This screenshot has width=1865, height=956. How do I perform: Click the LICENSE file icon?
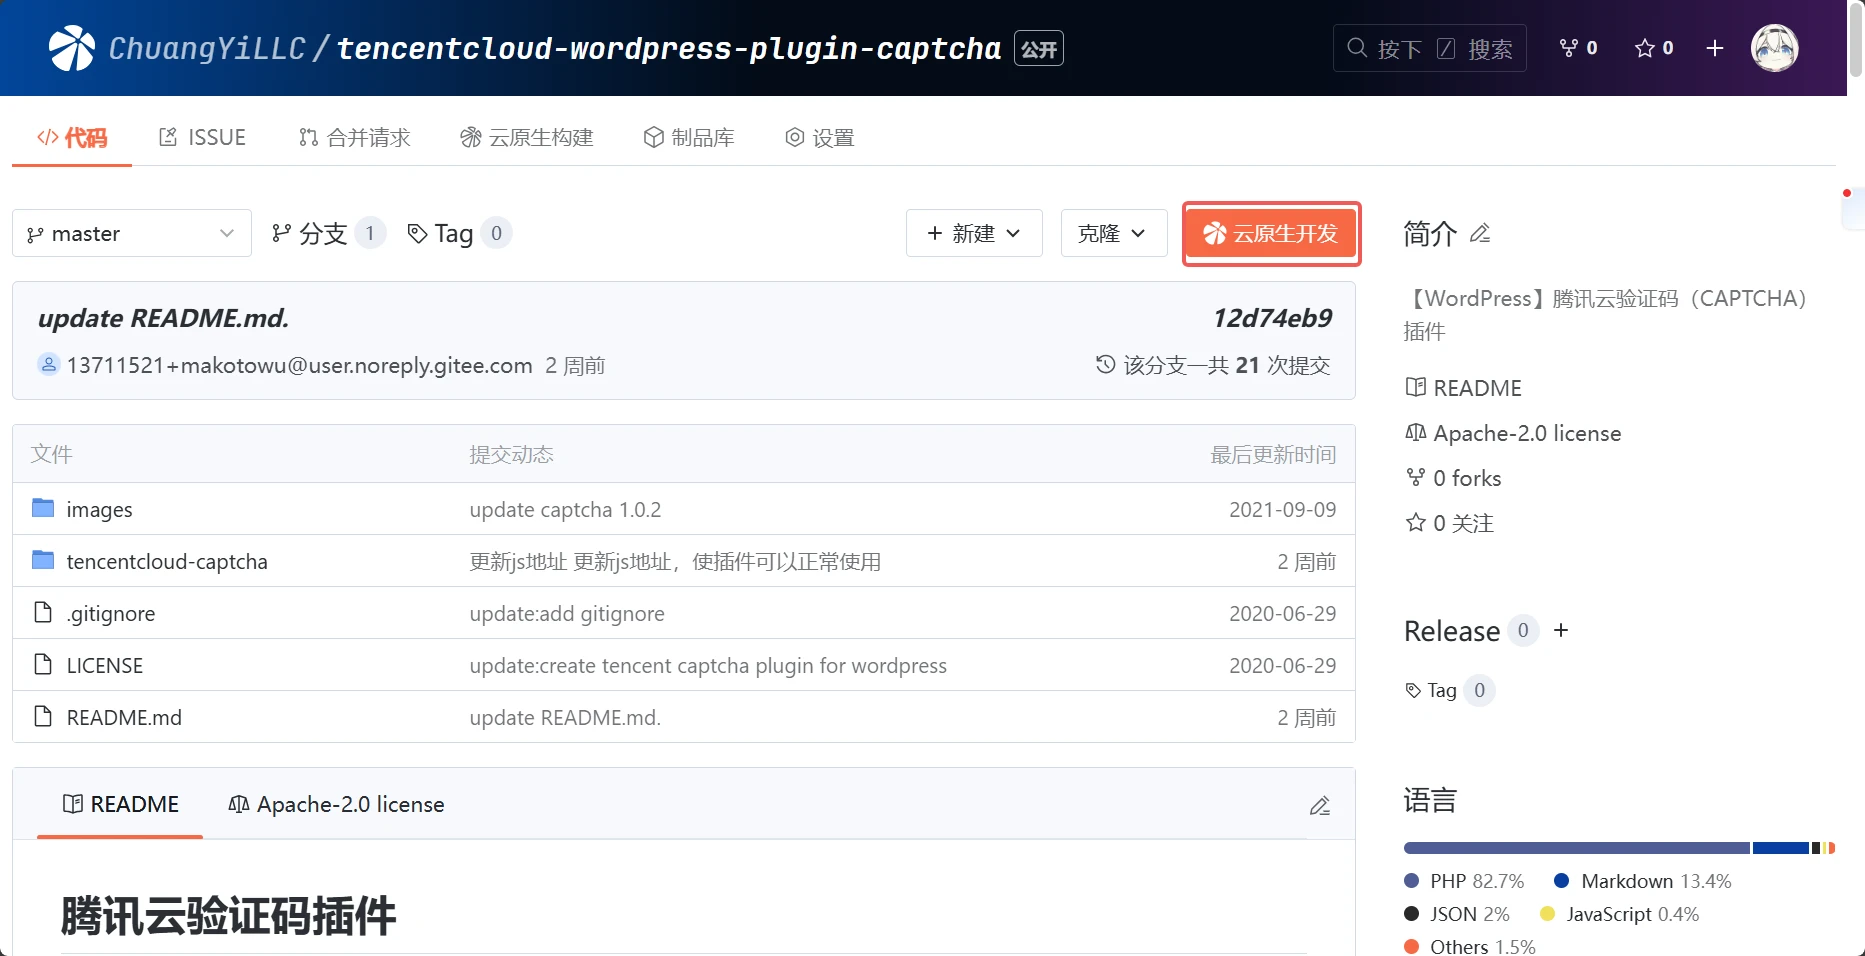click(x=43, y=664)
